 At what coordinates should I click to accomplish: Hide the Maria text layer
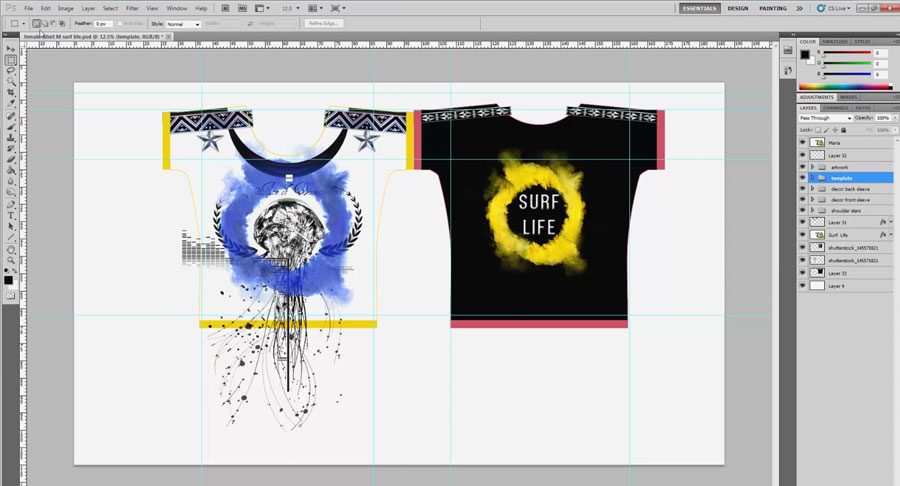coord(802,142)
